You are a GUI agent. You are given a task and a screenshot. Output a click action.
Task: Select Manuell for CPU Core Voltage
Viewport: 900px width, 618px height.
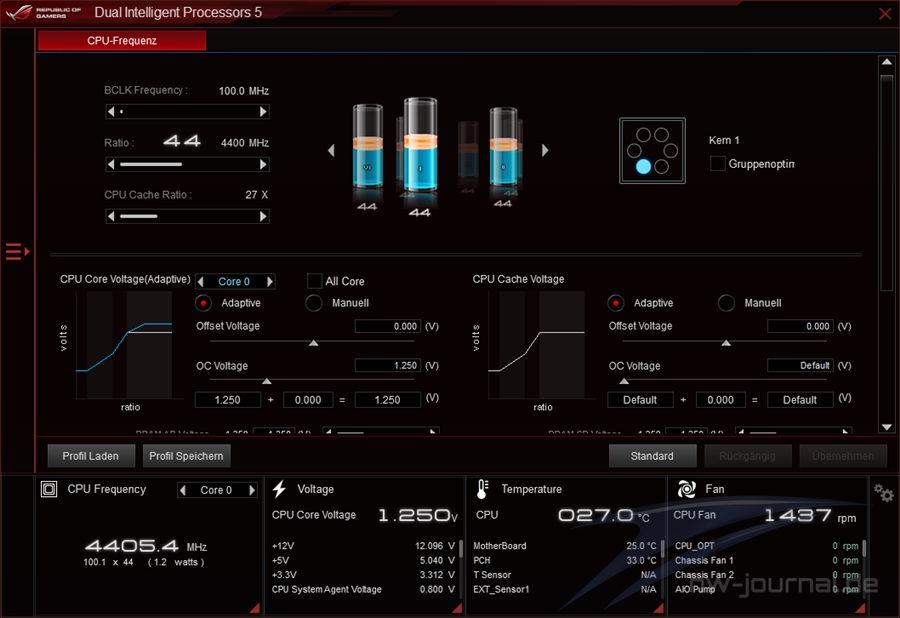pyautogui.click(x=313, y=302)
